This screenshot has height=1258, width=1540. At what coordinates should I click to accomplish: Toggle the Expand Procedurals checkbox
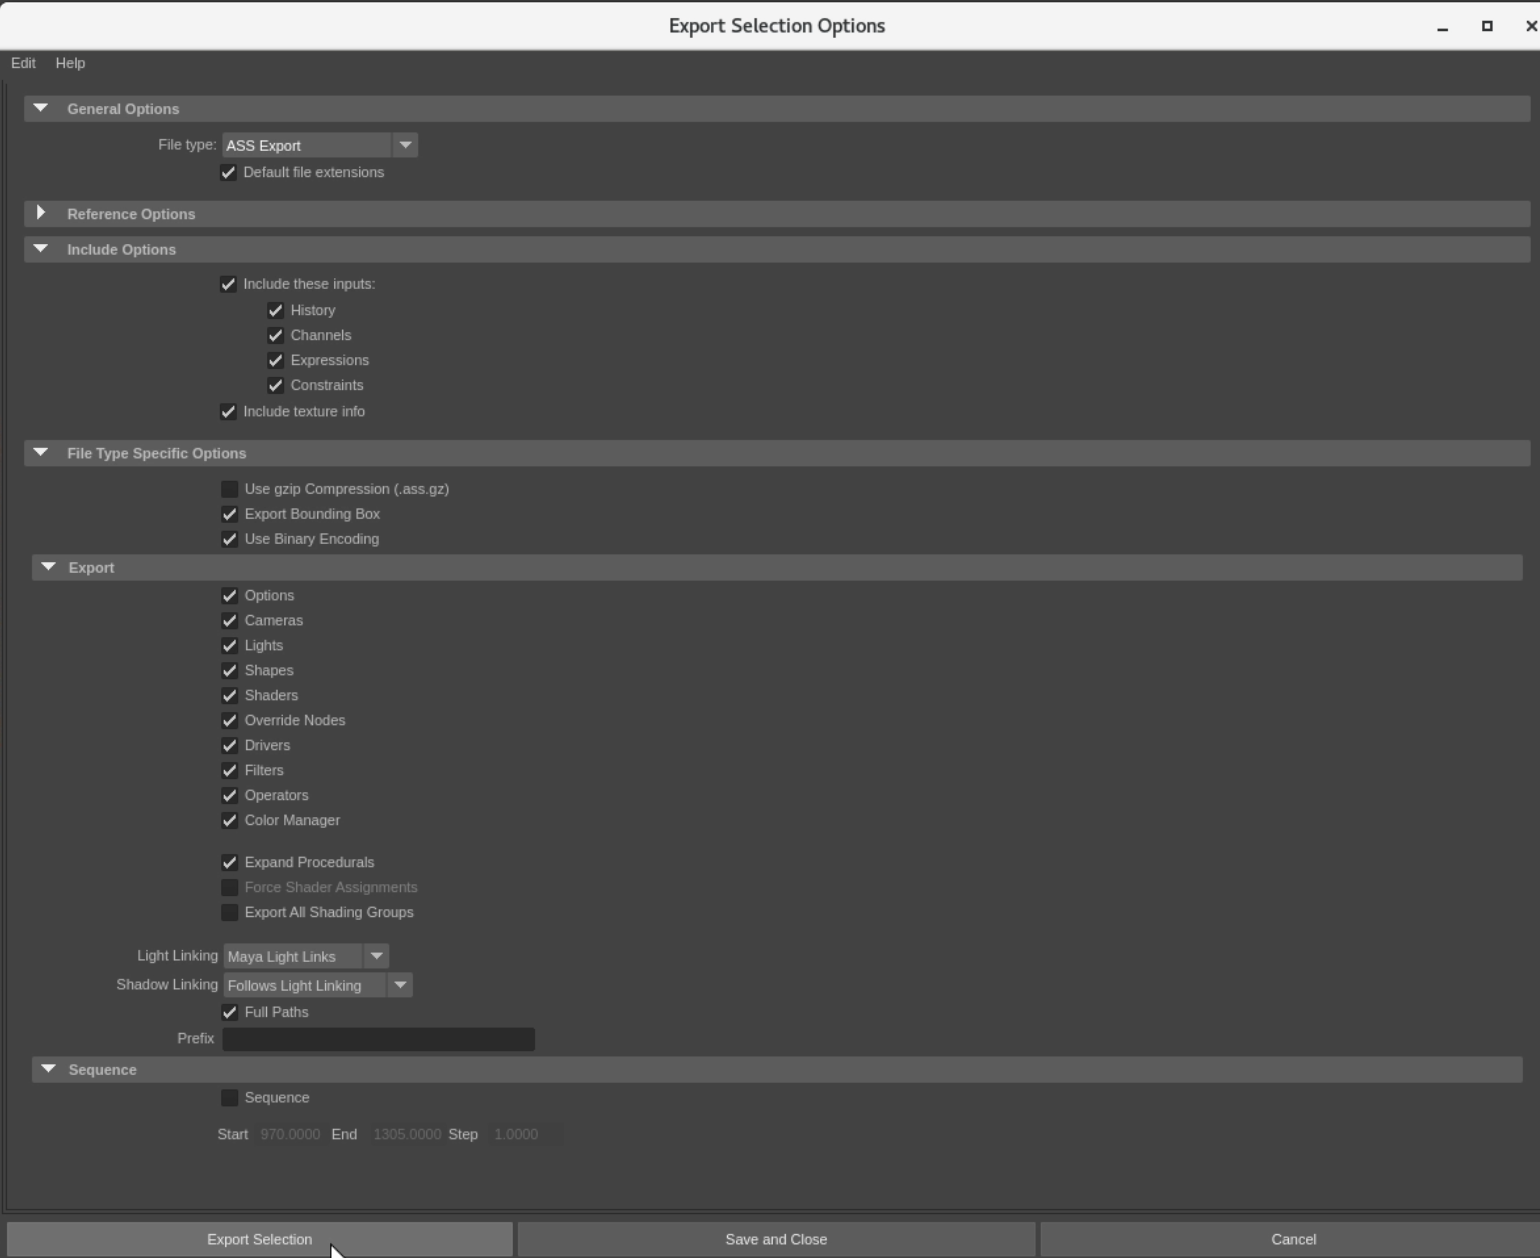(x=230, y=862)
